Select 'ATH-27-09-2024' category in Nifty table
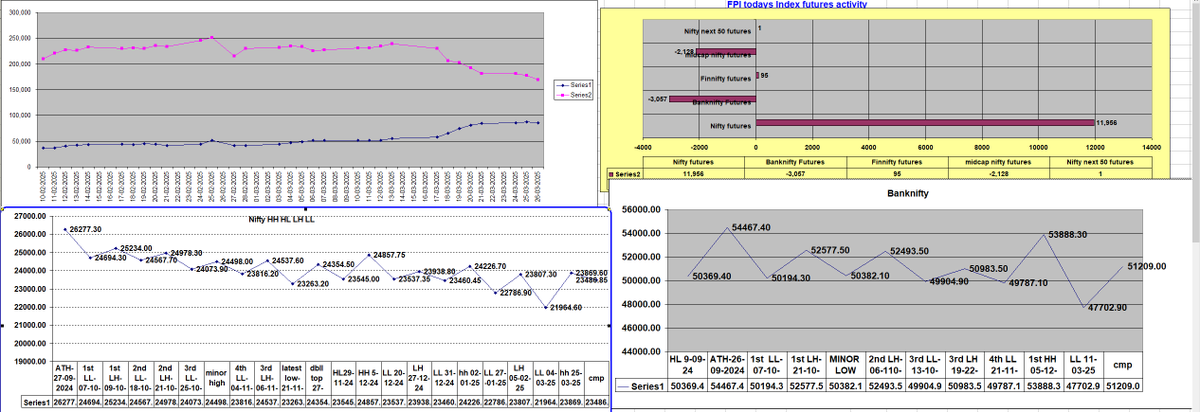Screen dimensions: 1200x412 63,380
